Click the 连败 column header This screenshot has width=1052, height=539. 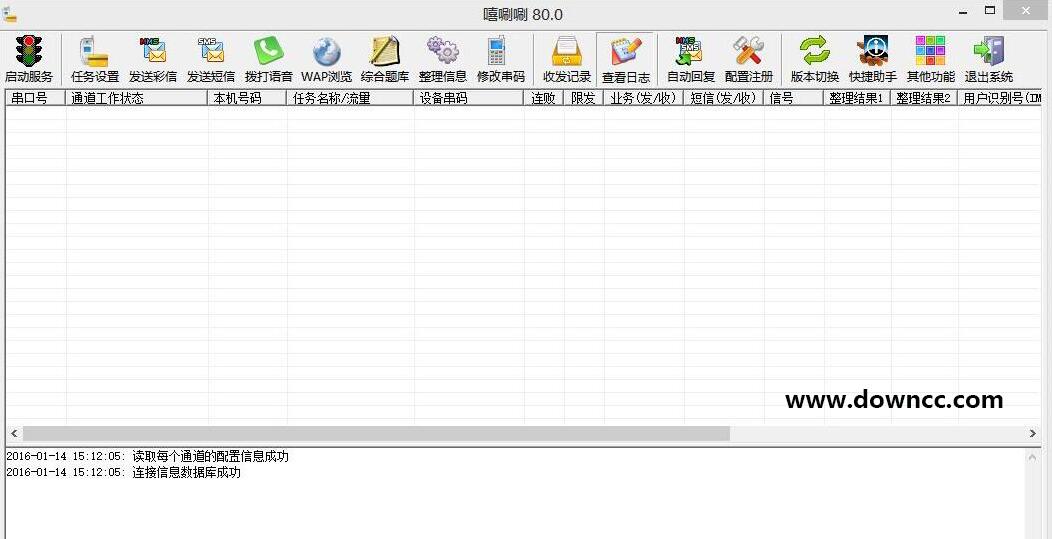544,98
